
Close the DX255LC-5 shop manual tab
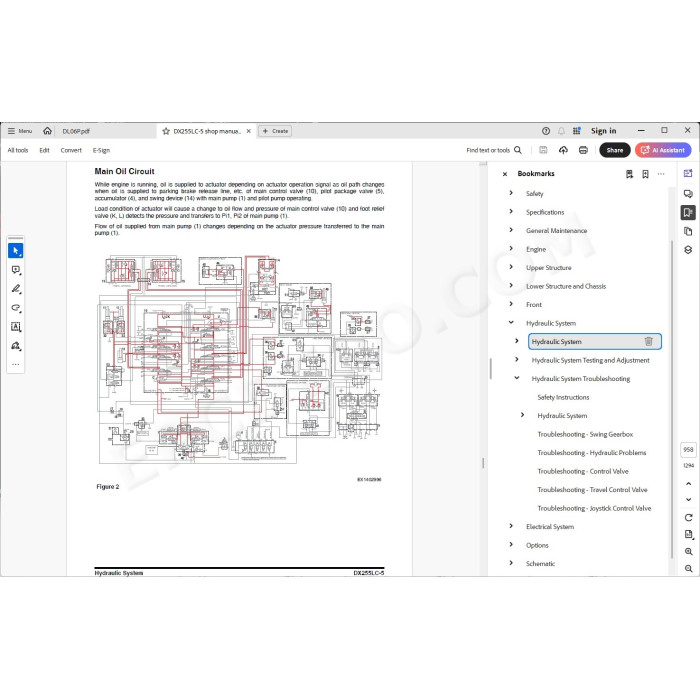click(x=249, y=131)
